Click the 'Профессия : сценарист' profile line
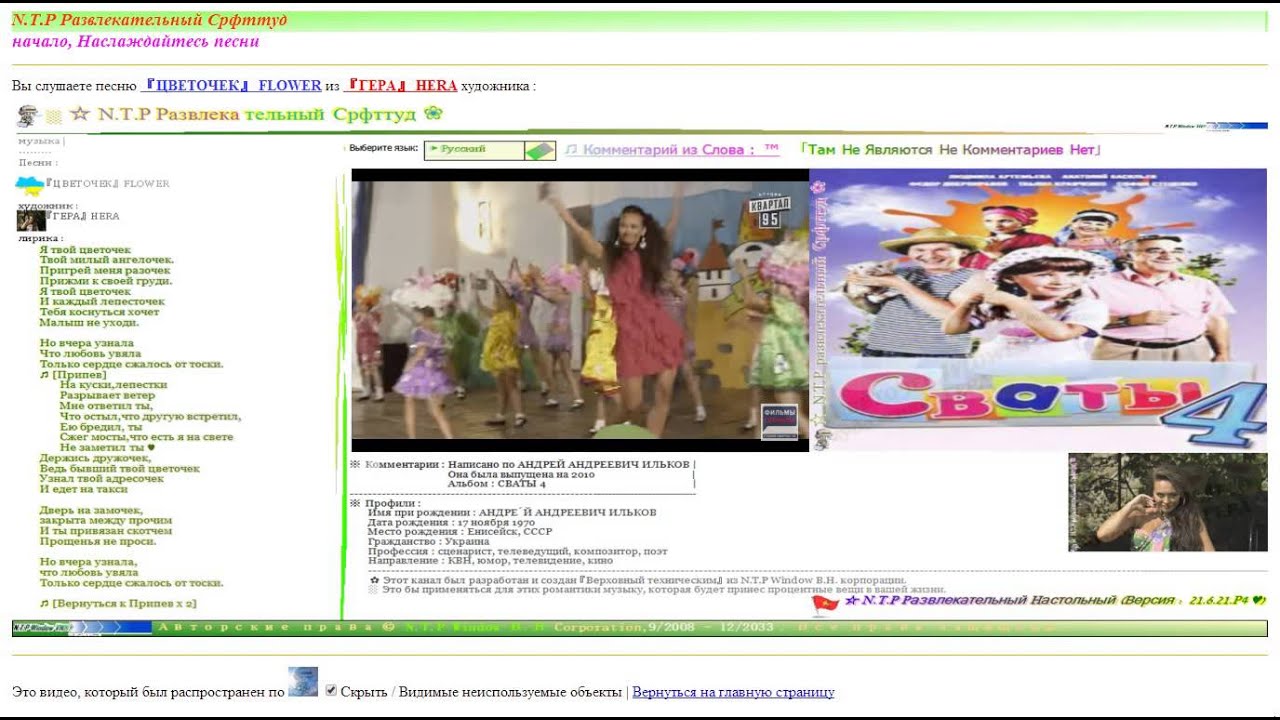The width and height of the screenshot is (1280, 720). click(517, 551)
